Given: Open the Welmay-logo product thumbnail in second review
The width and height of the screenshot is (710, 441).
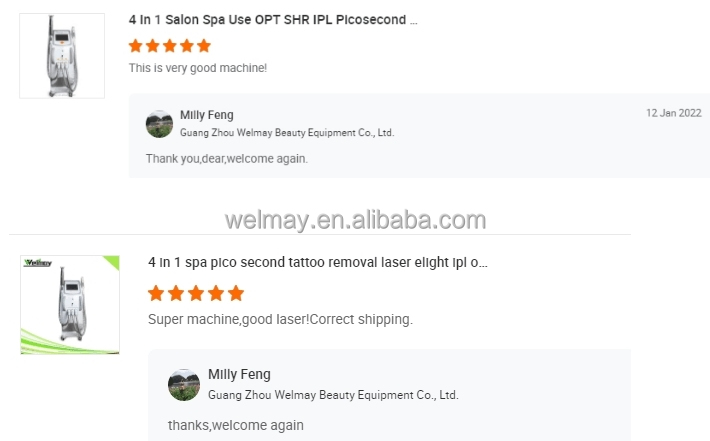Looking at the screenshot, I should click(x=70, y=305).
